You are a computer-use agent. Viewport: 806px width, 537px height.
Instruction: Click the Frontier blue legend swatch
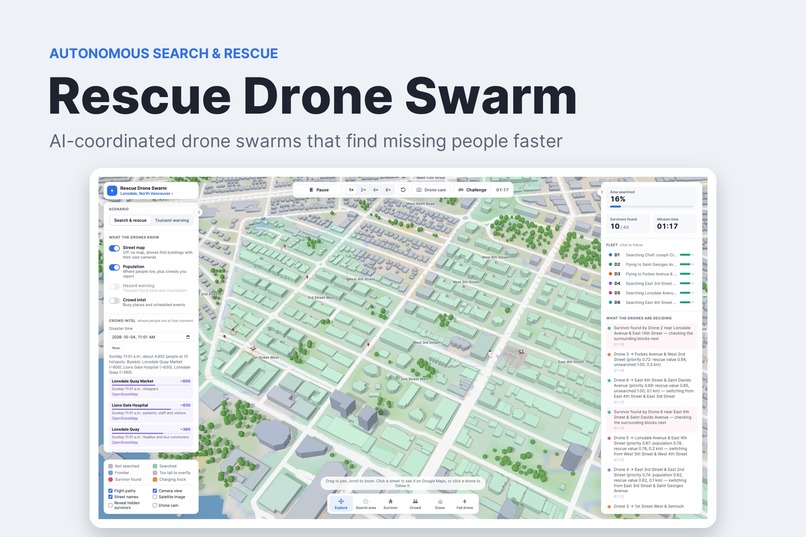[111, 473]
